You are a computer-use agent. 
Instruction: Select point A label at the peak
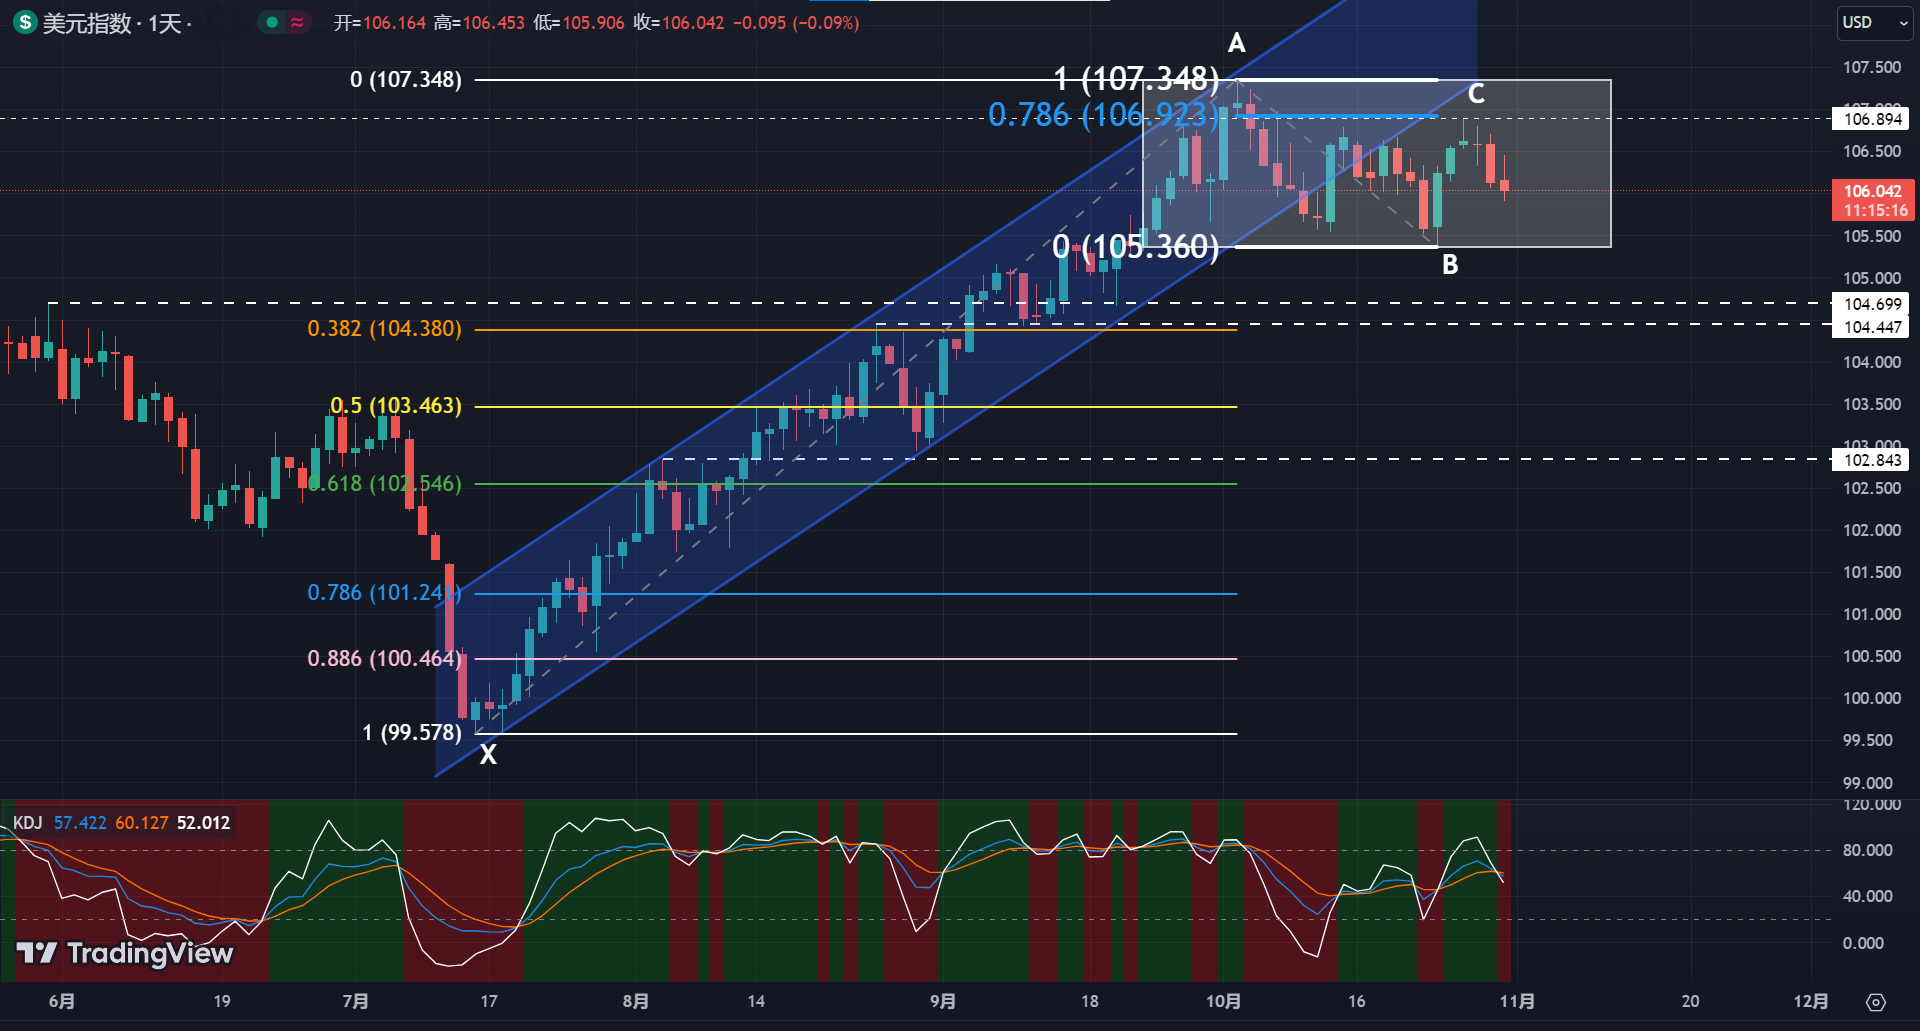1237,43
